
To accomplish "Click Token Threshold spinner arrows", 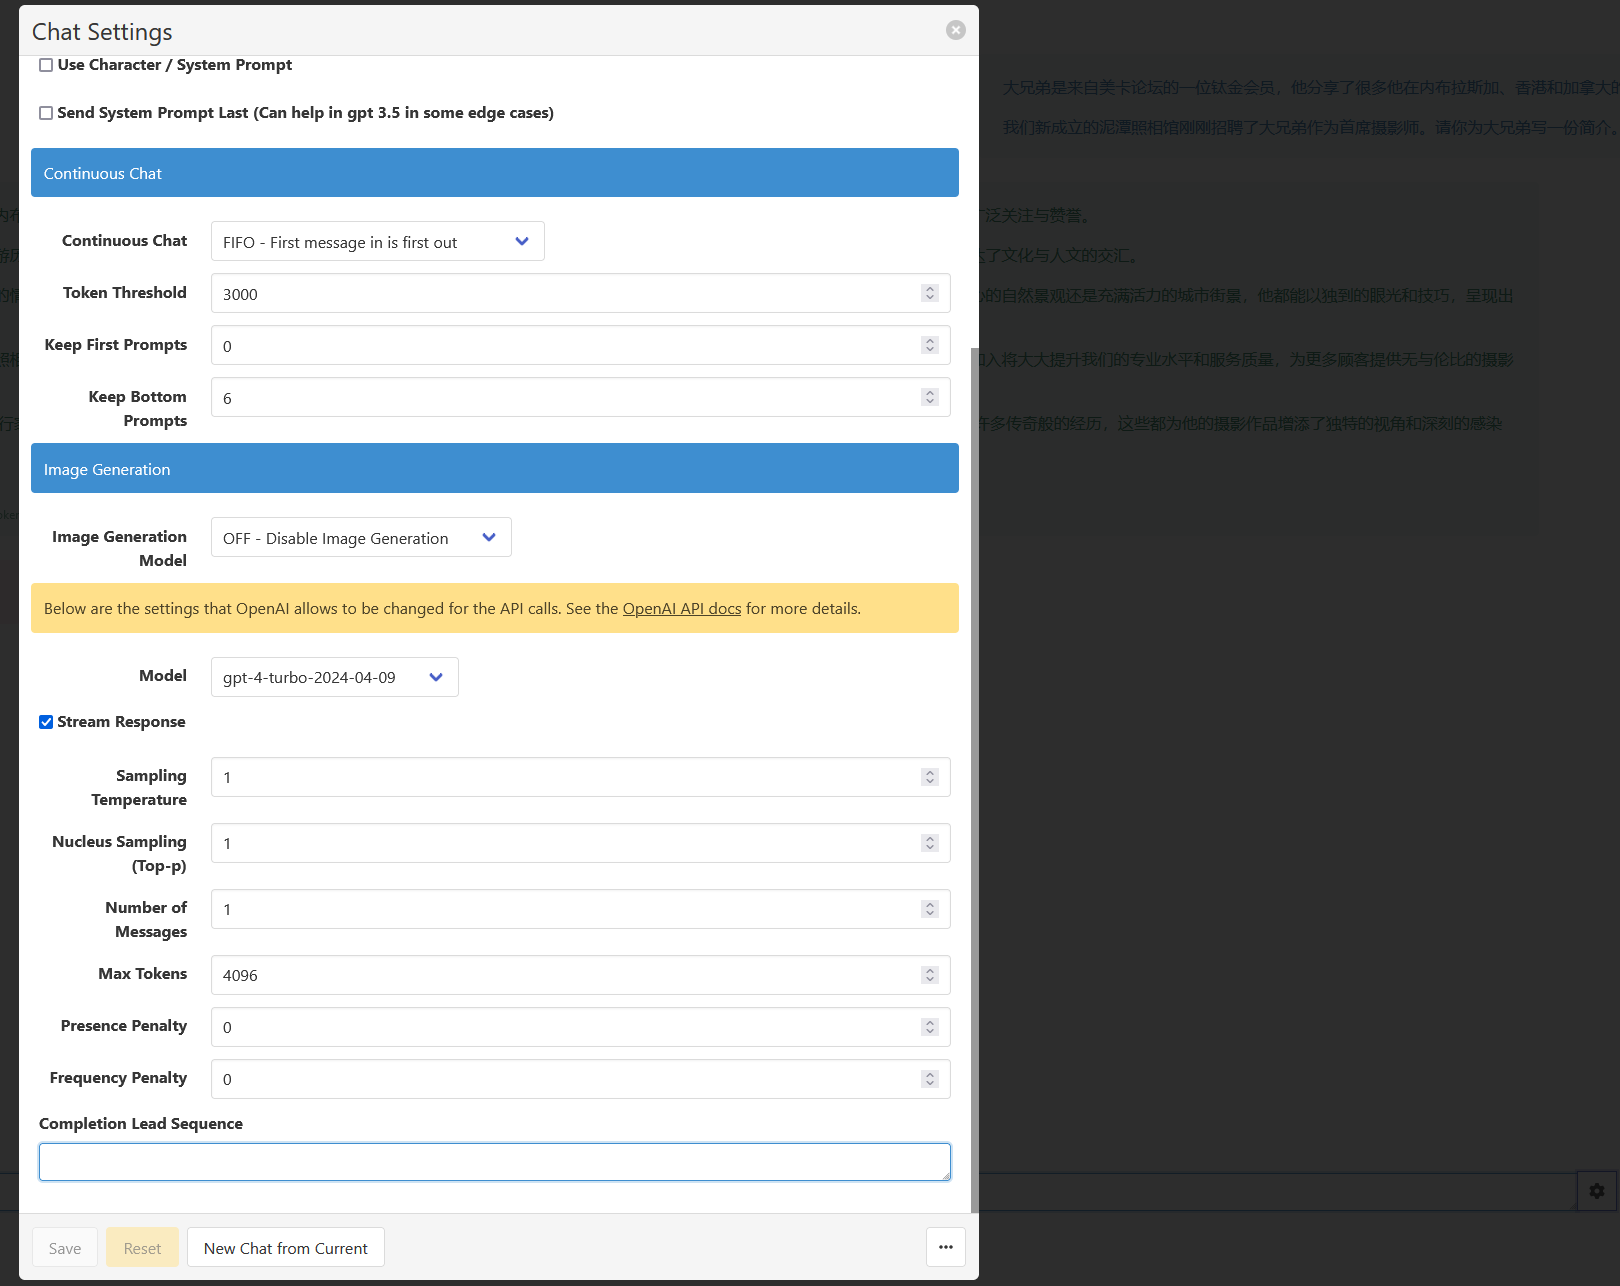I will click(x=929, y=293).
